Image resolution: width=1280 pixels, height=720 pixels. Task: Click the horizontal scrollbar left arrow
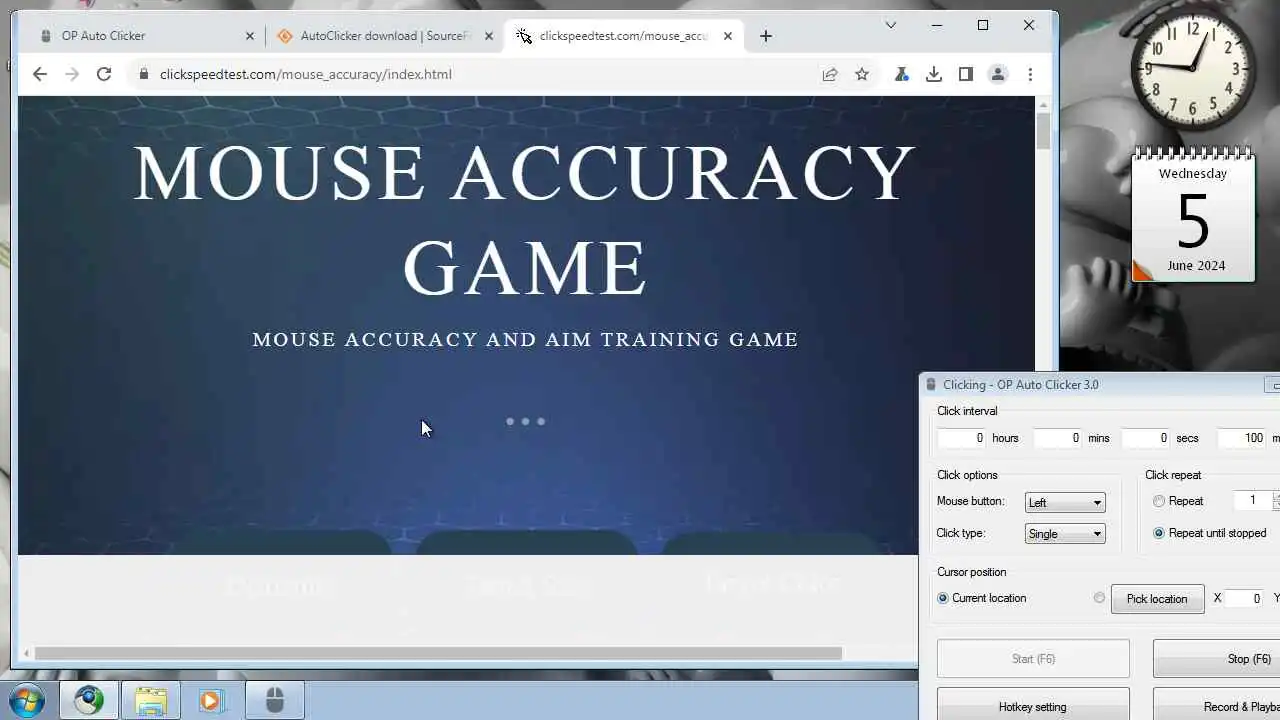(26, 654)
